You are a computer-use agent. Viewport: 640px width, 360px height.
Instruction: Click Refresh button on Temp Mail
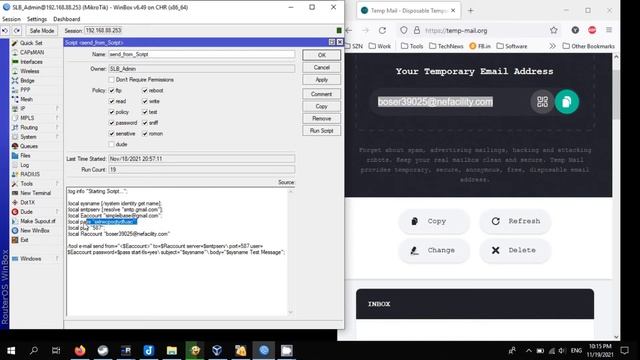516,221
